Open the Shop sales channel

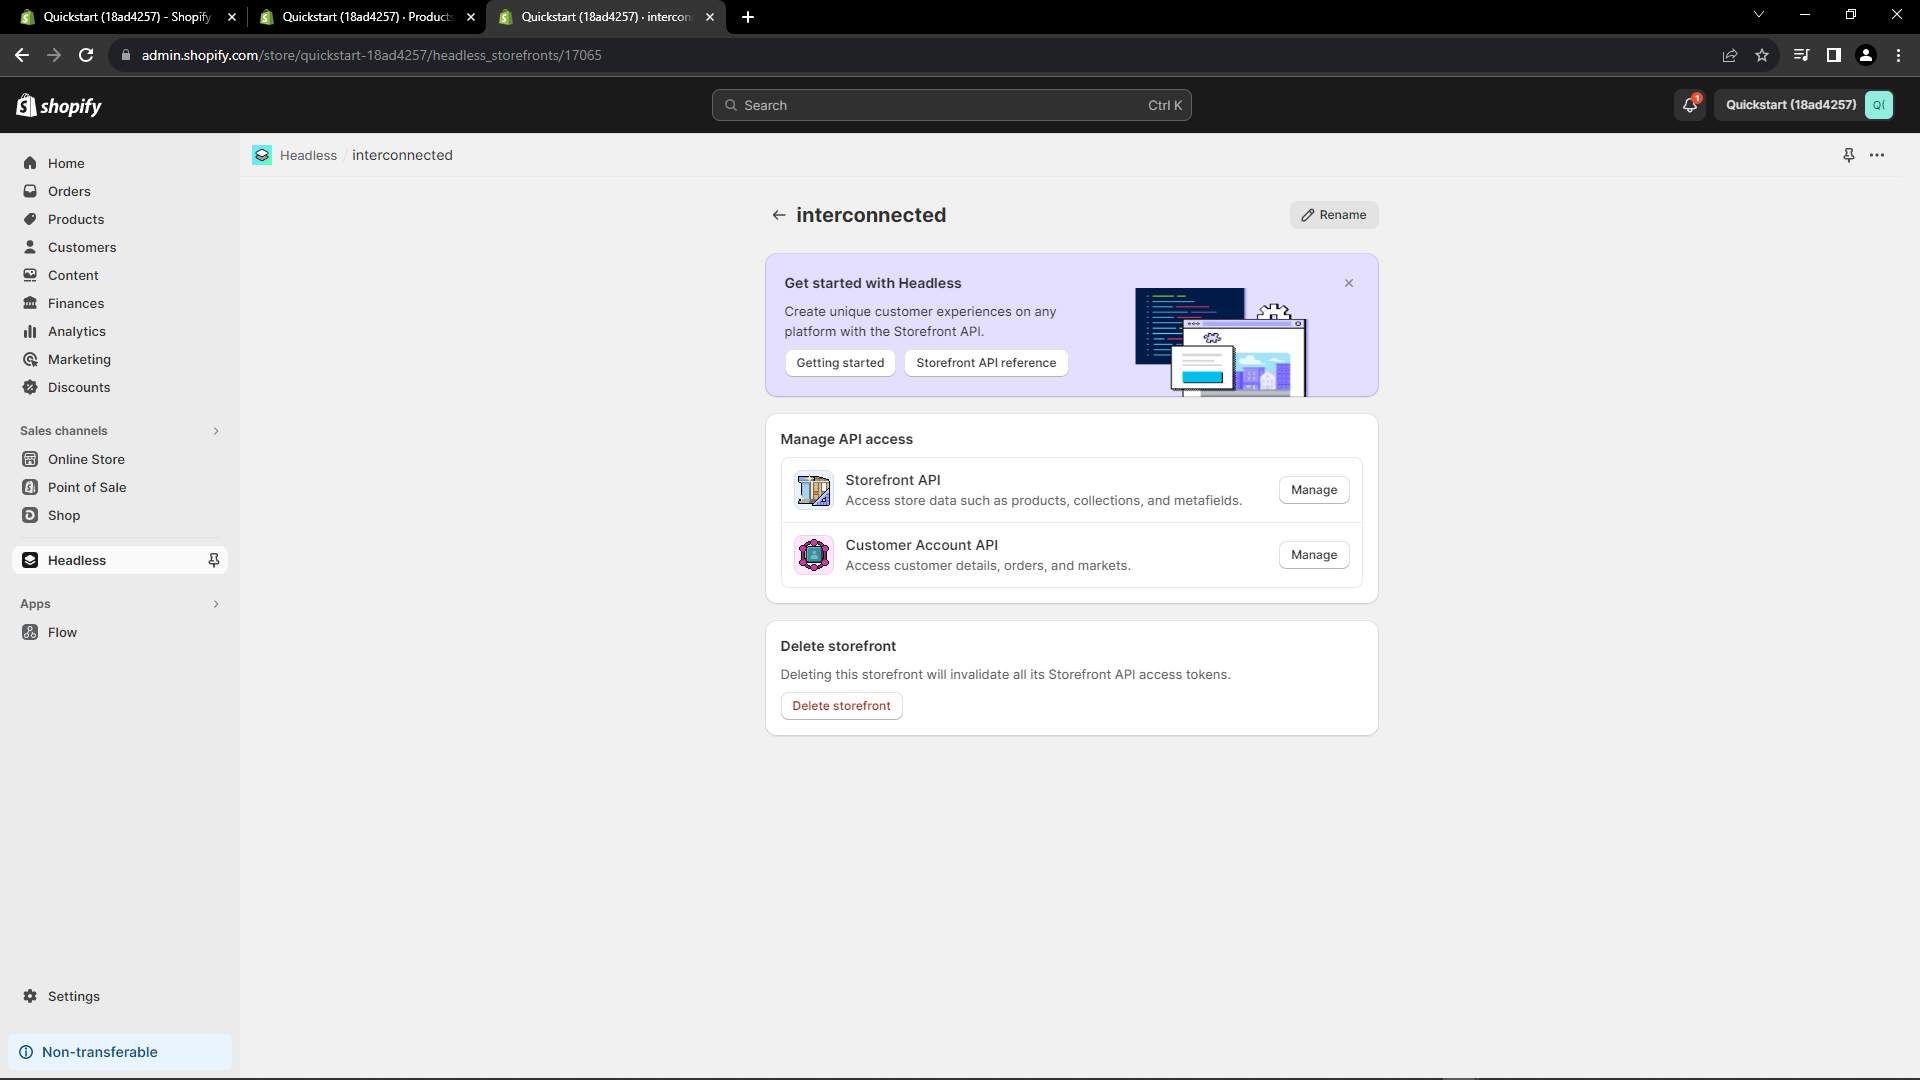(64, 515)
